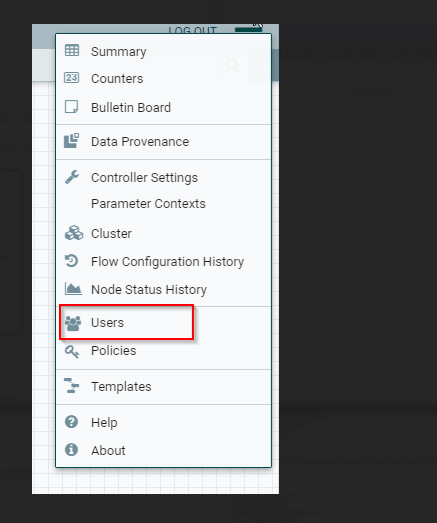Click the Policies key icon
Viewport: 437px width, 523px height.
tap(72, 352)
